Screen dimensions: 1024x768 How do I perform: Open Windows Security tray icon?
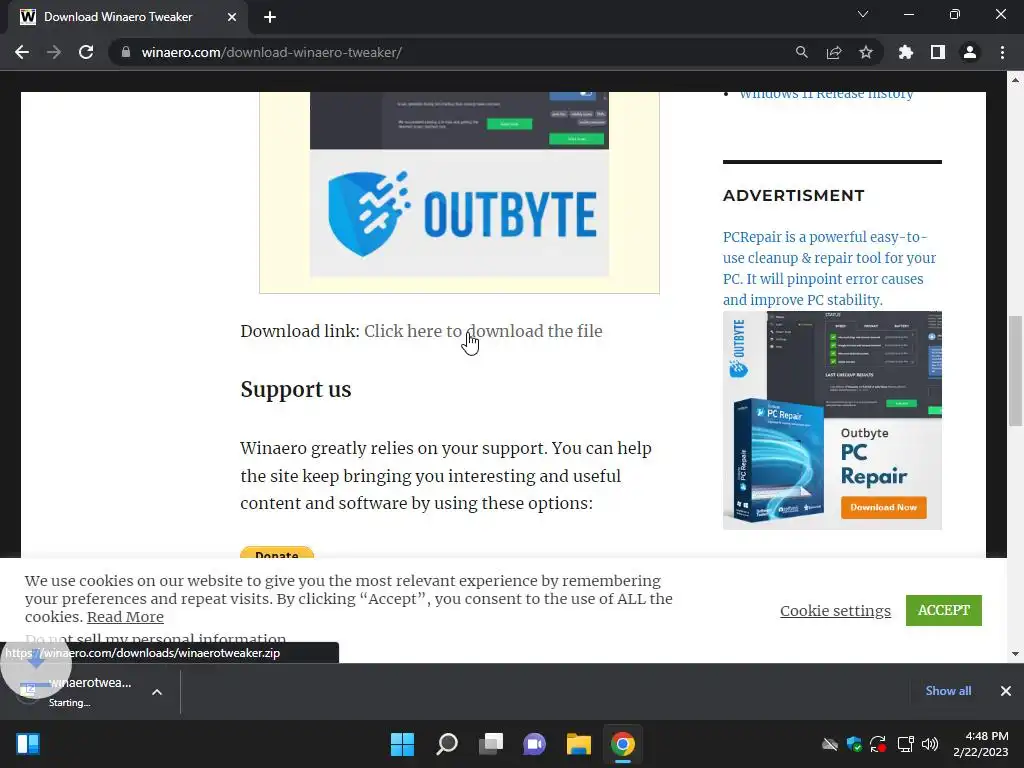[x=854, y=744]
